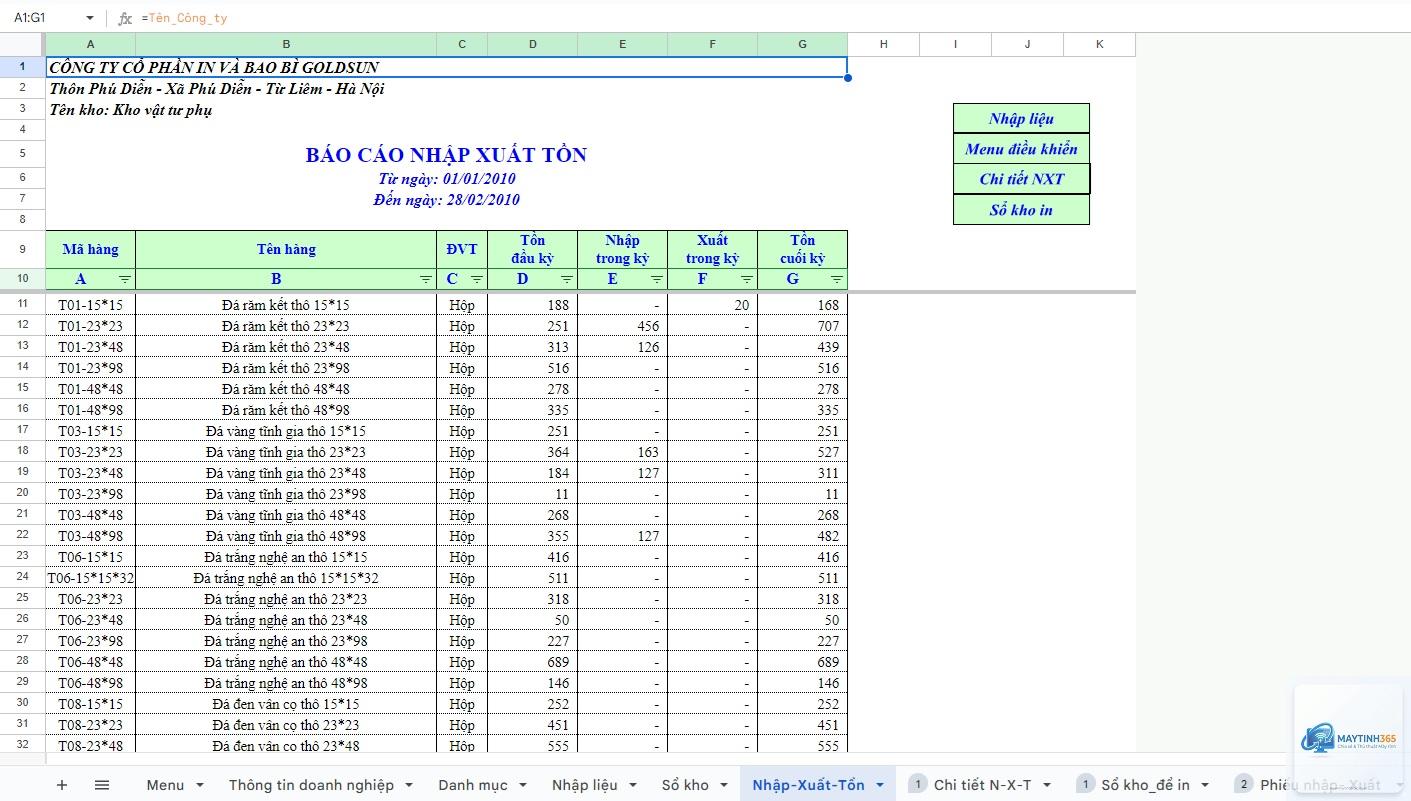Click the Đến ngày: 28/02/2010 cell
The height and width of the screenshot is (801, 1411).
click(x=446, y=199)
